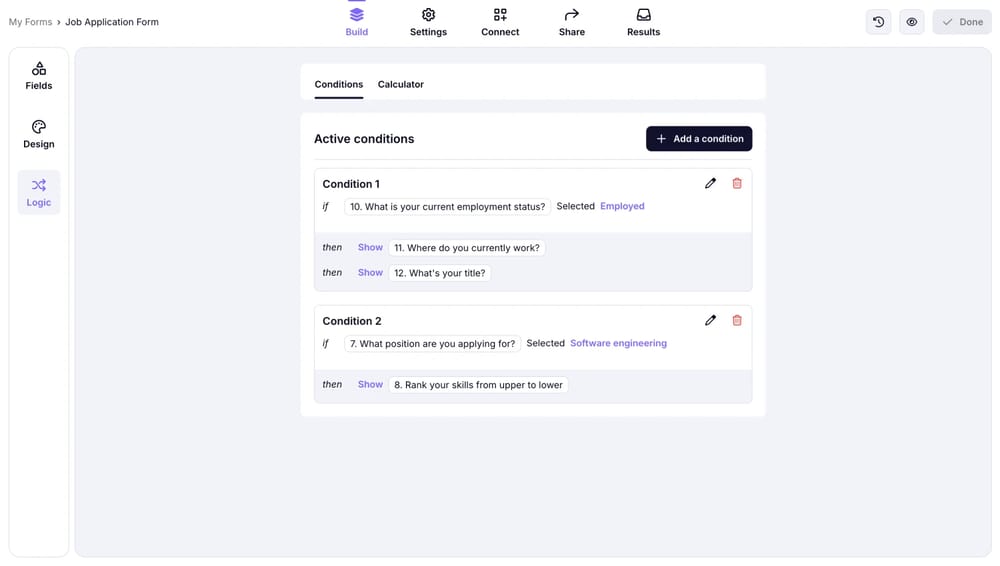Open the Design palette panel
Viewport: 1000px width, 566px height.
point(39,134)
